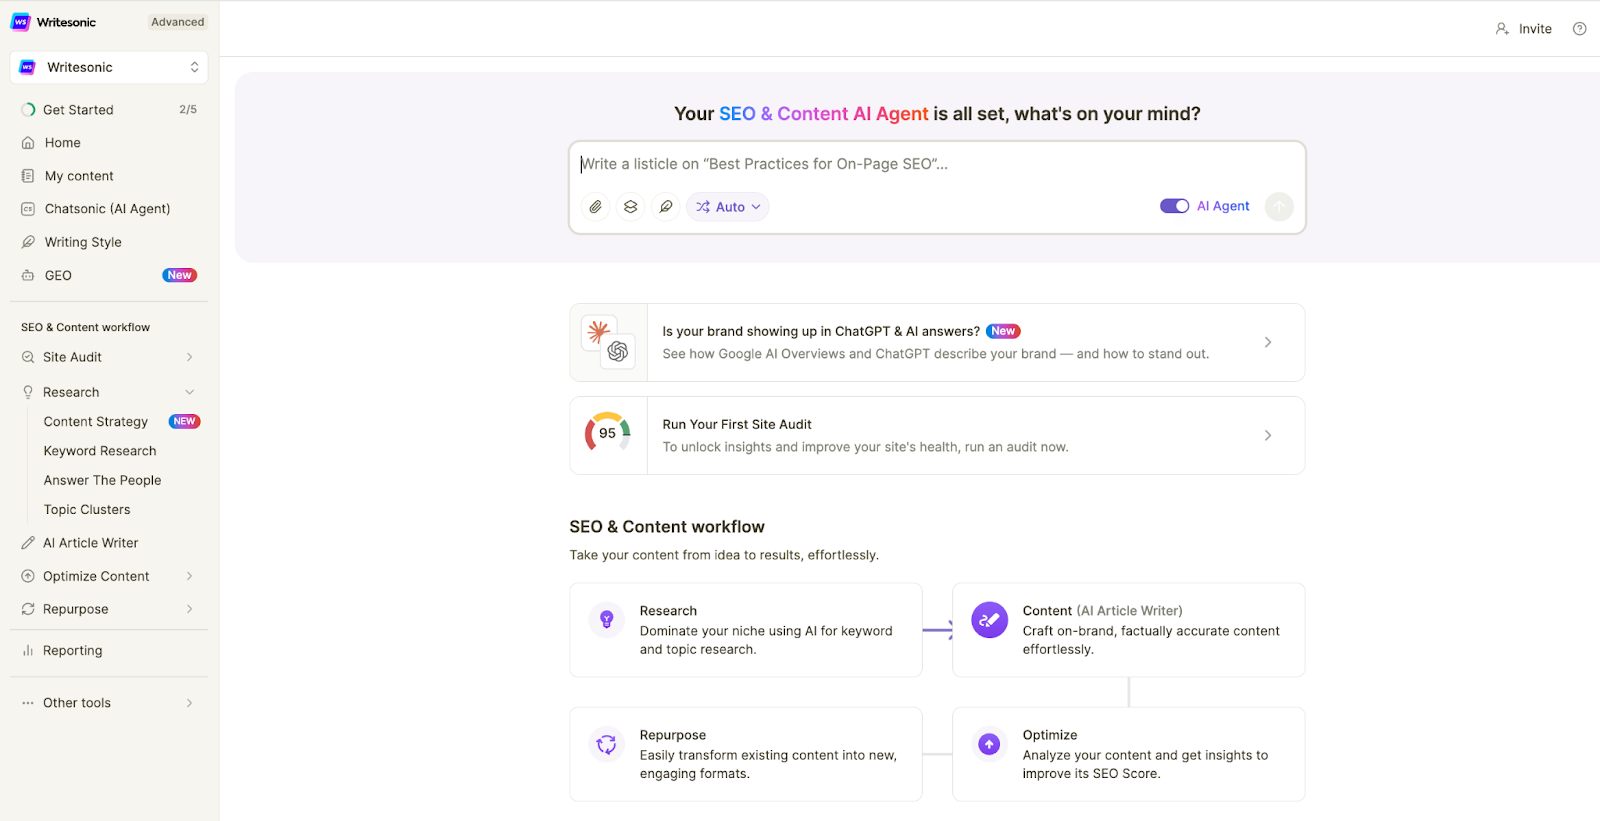The height and width of the screenshot is (821, 1600).
Task: Open the Auto model dropdown
Action: click(x=728, y=207)
